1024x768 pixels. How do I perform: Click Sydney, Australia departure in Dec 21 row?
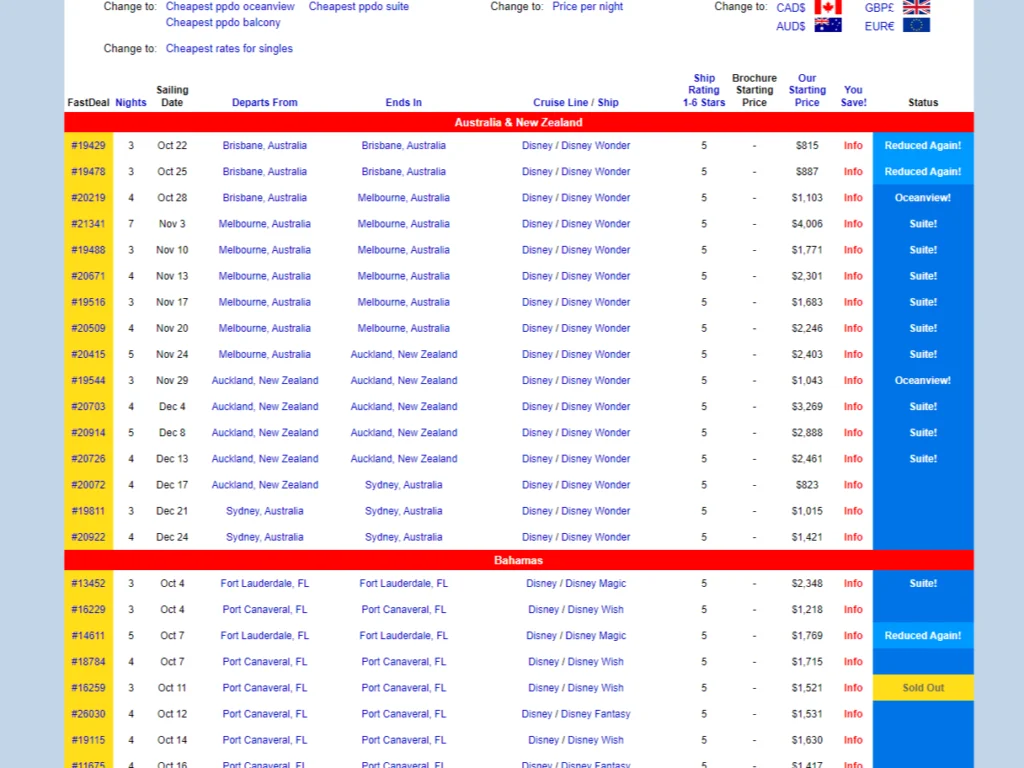264,511
